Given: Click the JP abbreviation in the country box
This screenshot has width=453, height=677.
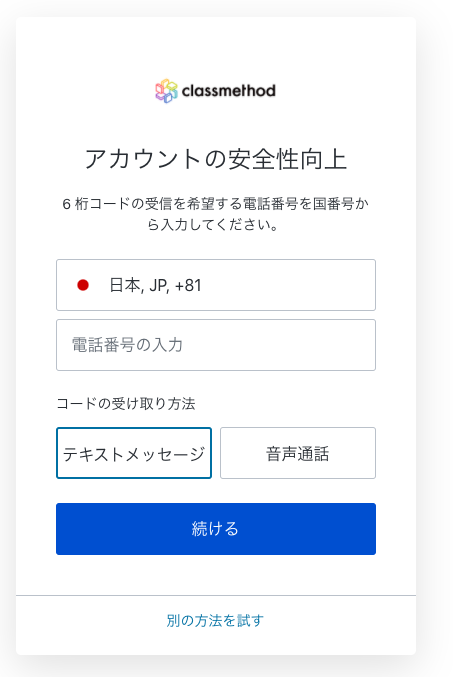Looking at the screenshot, I should tap(158, 285).
